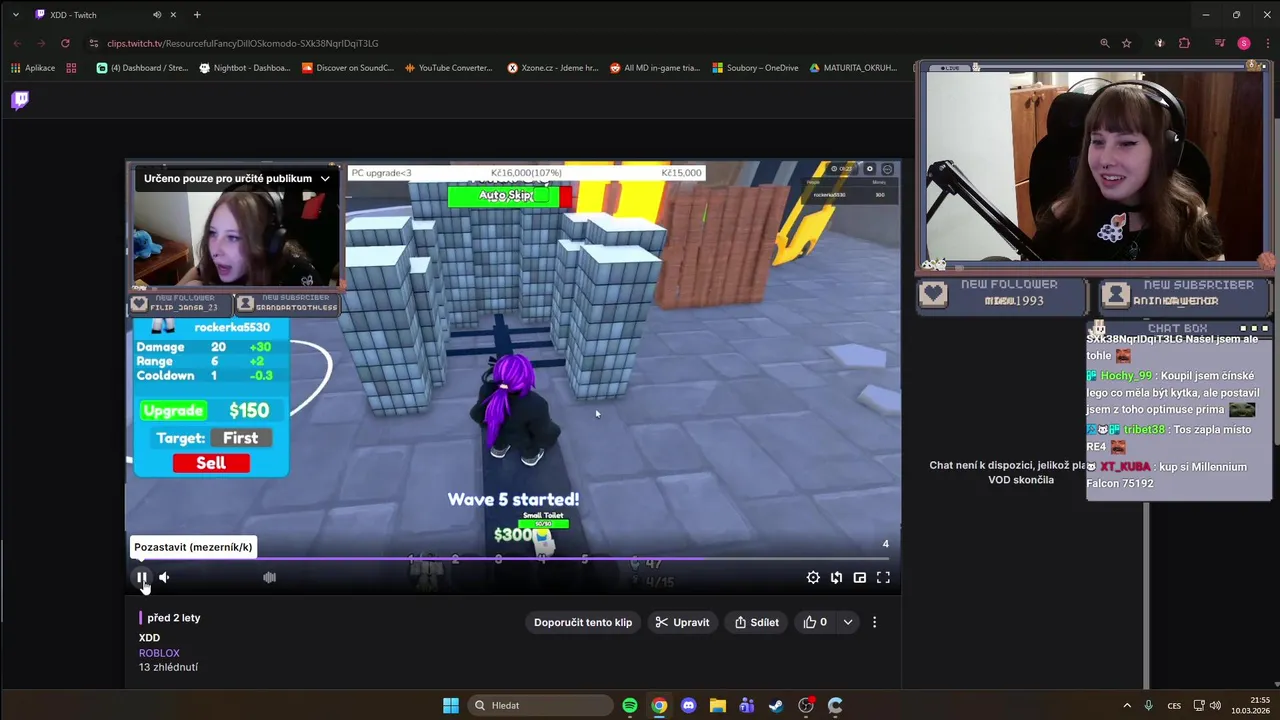Pause the Twitch clip playback

[x=142, y=577]
